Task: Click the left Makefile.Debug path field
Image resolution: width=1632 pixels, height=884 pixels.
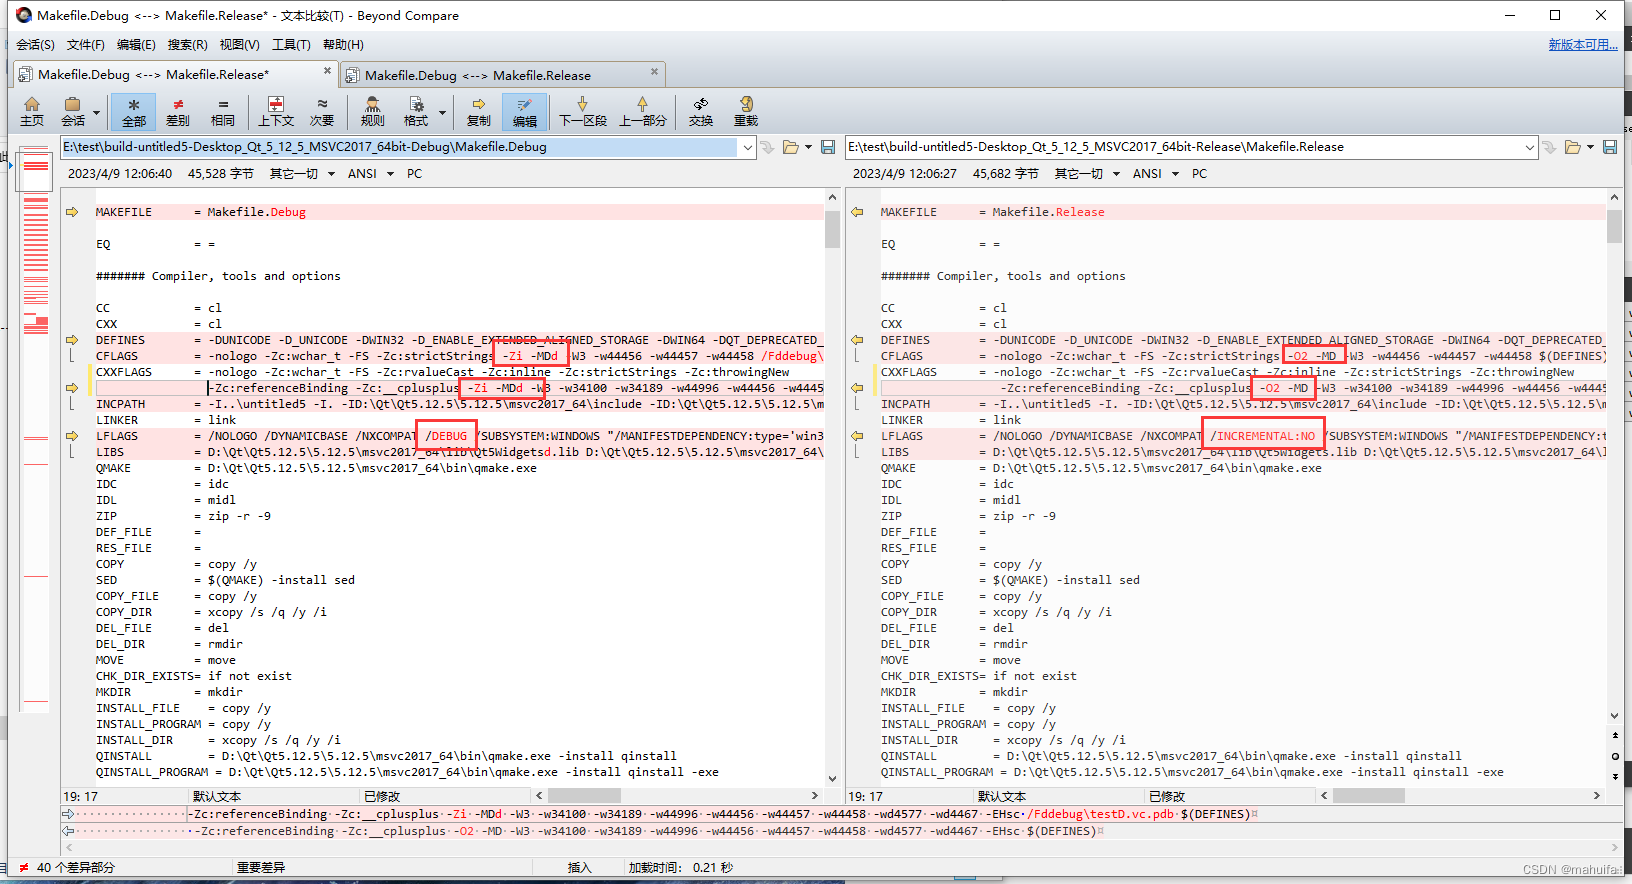Action: pos(399,147)
